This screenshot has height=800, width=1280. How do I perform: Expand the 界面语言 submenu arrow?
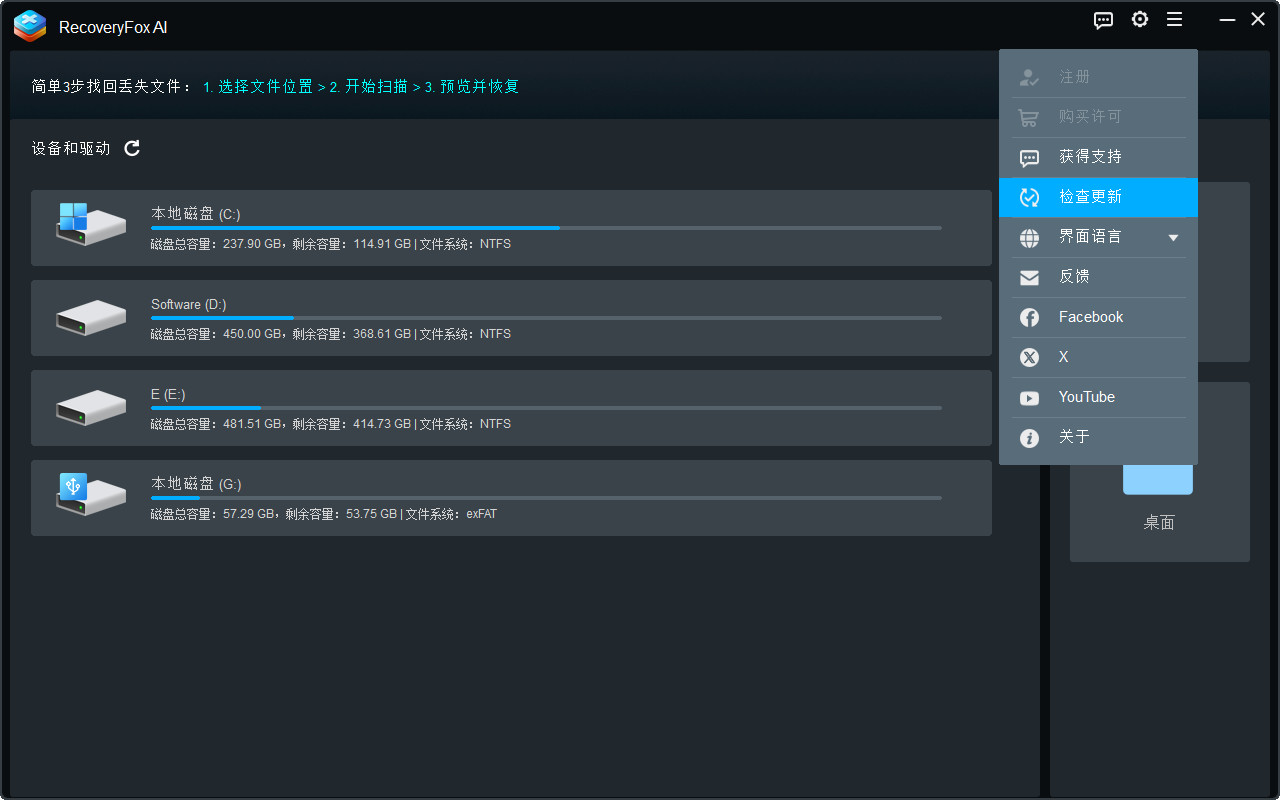tap(1173, 238)
